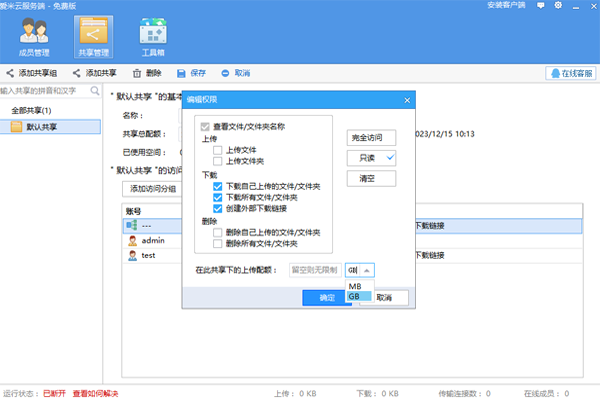Image resolution: width=600 pixels, height=400 pixels.
Task: Click the upload quota input field
Action: (313, 270)
